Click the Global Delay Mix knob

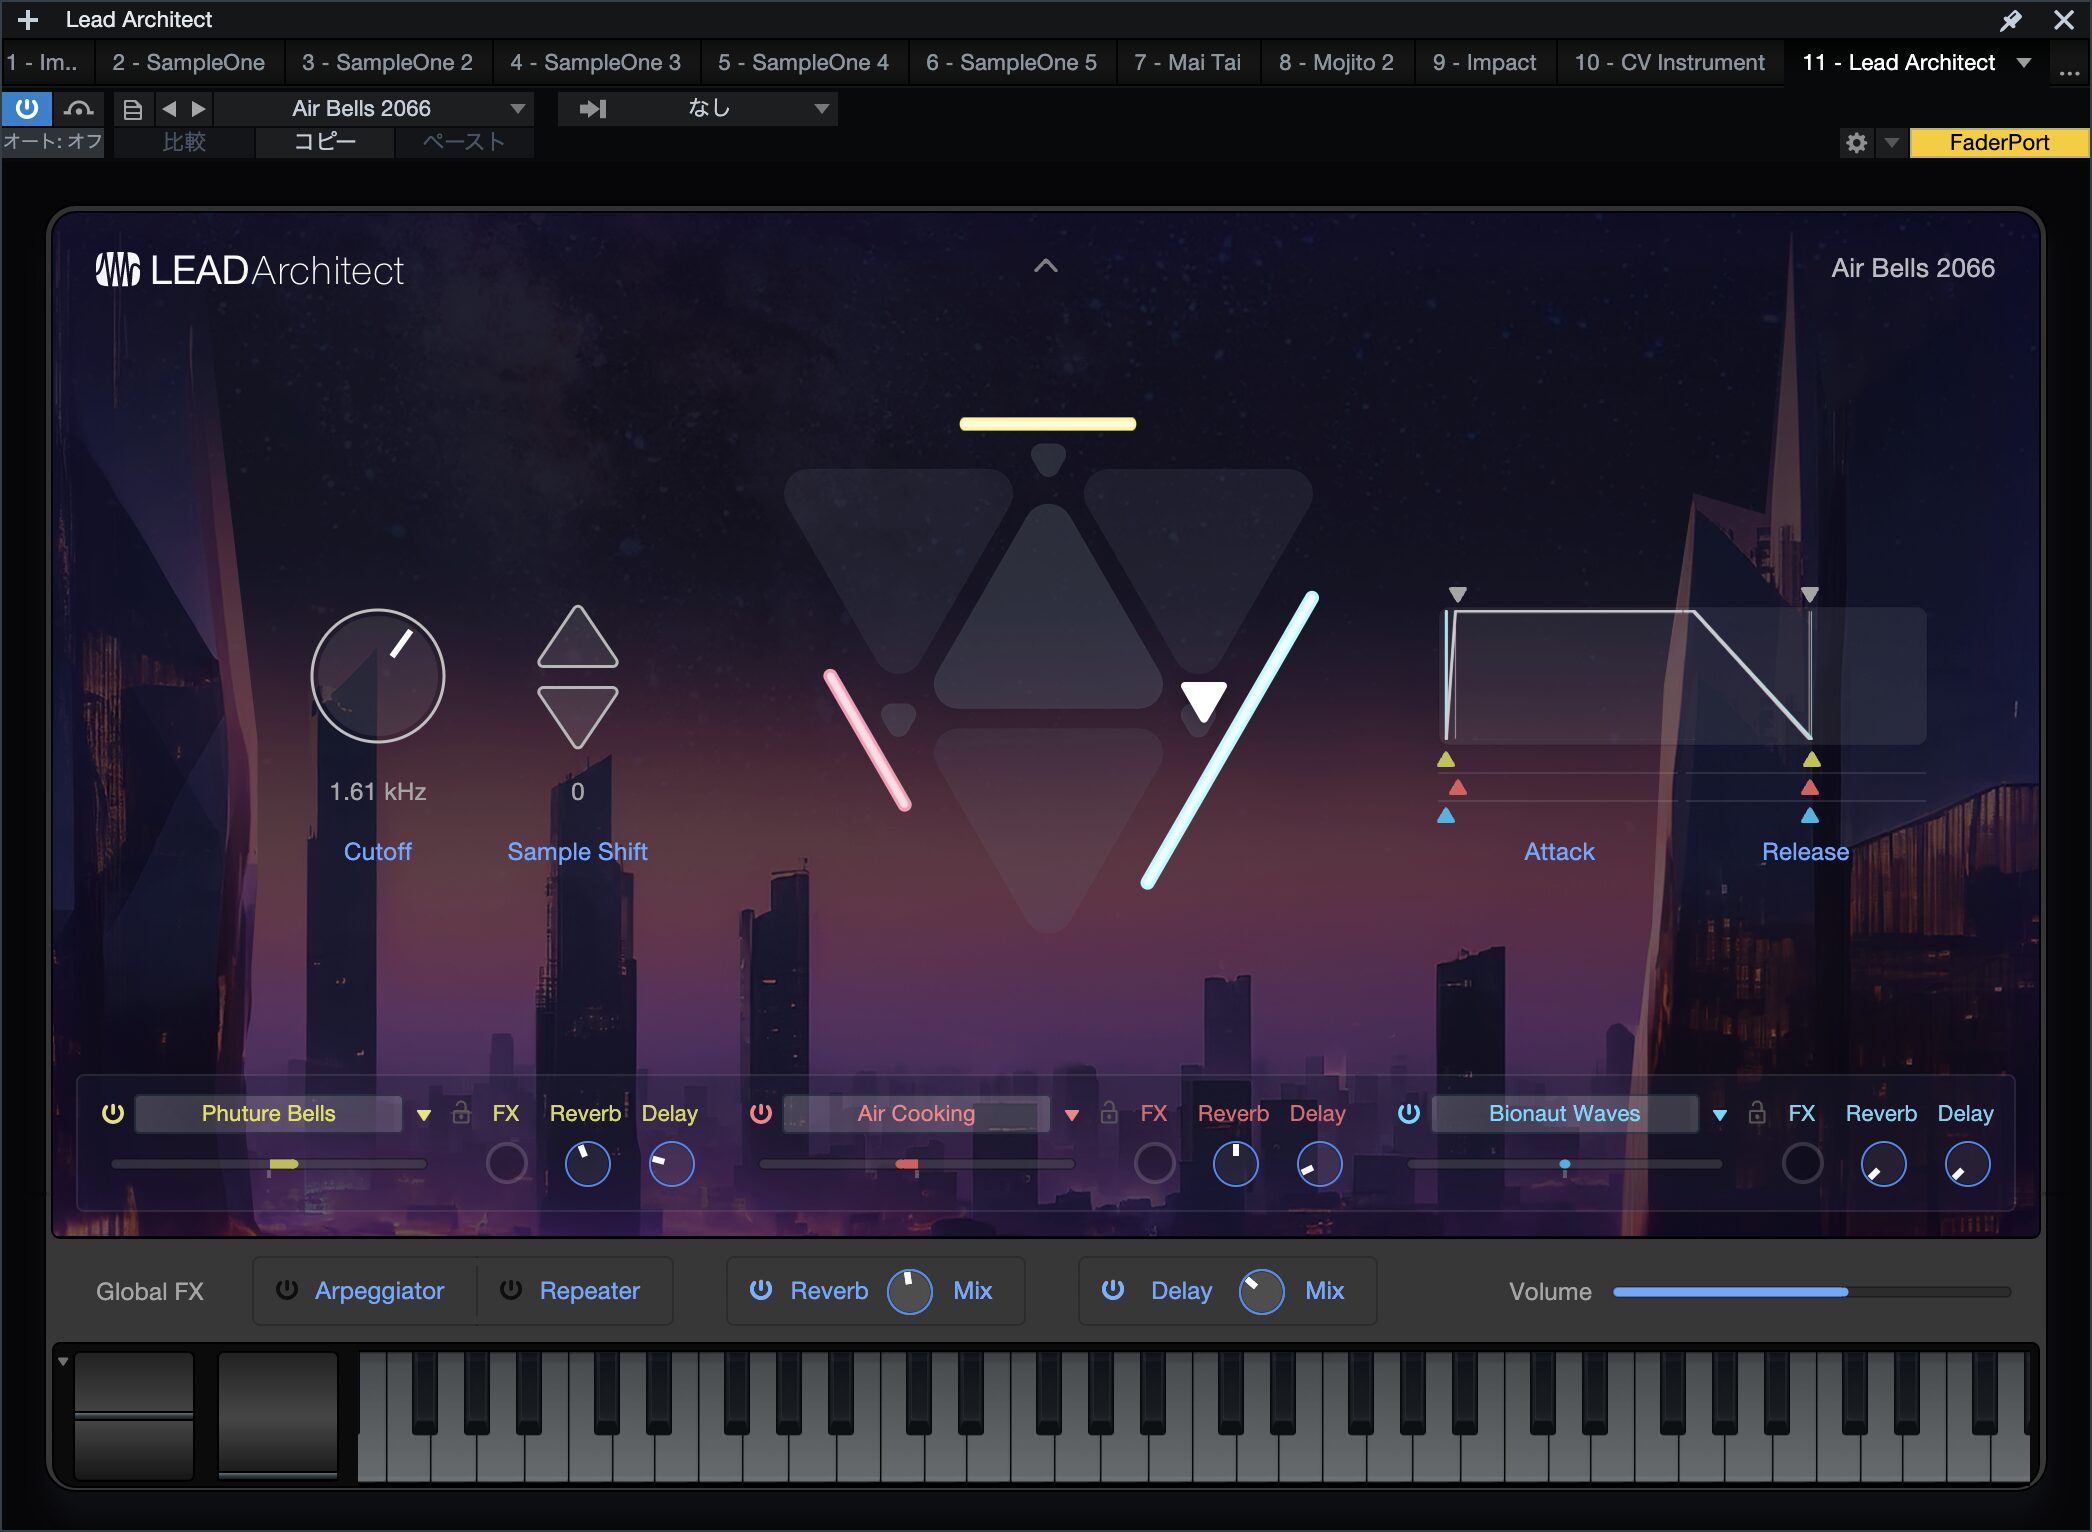coord(1262,1292)
